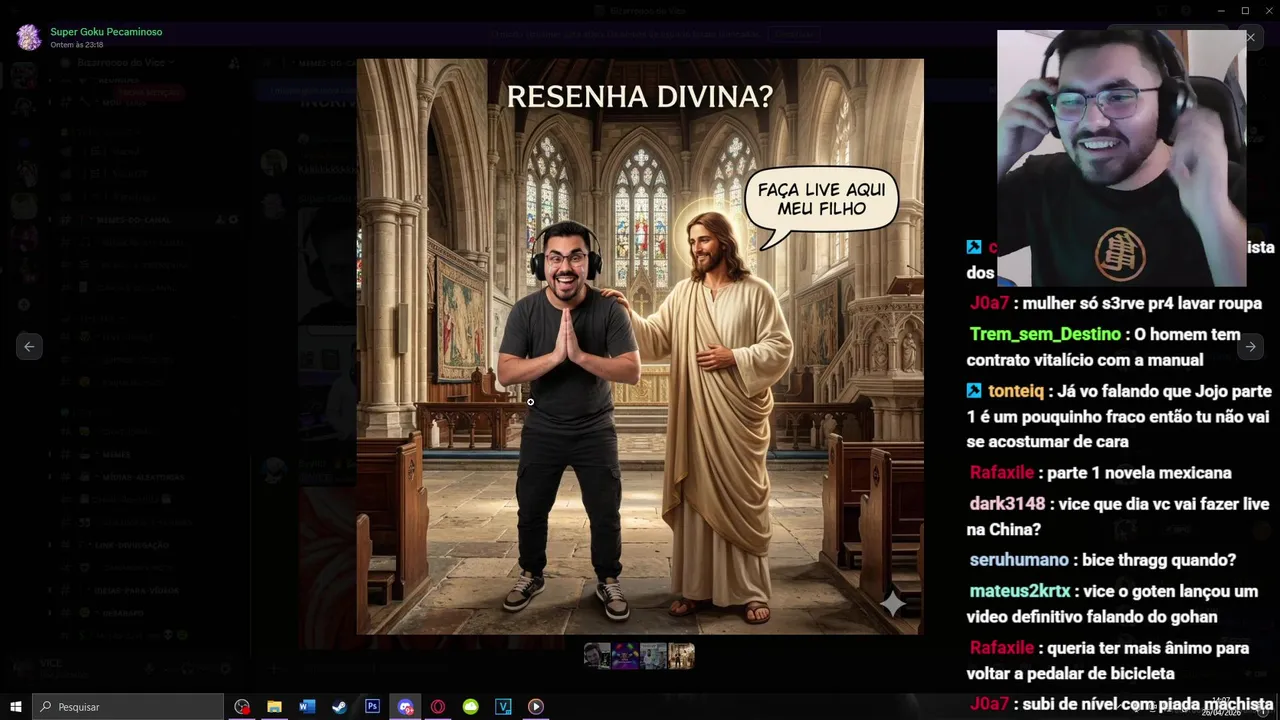Go to the next image in the viewer

[x=1250, y=347]
